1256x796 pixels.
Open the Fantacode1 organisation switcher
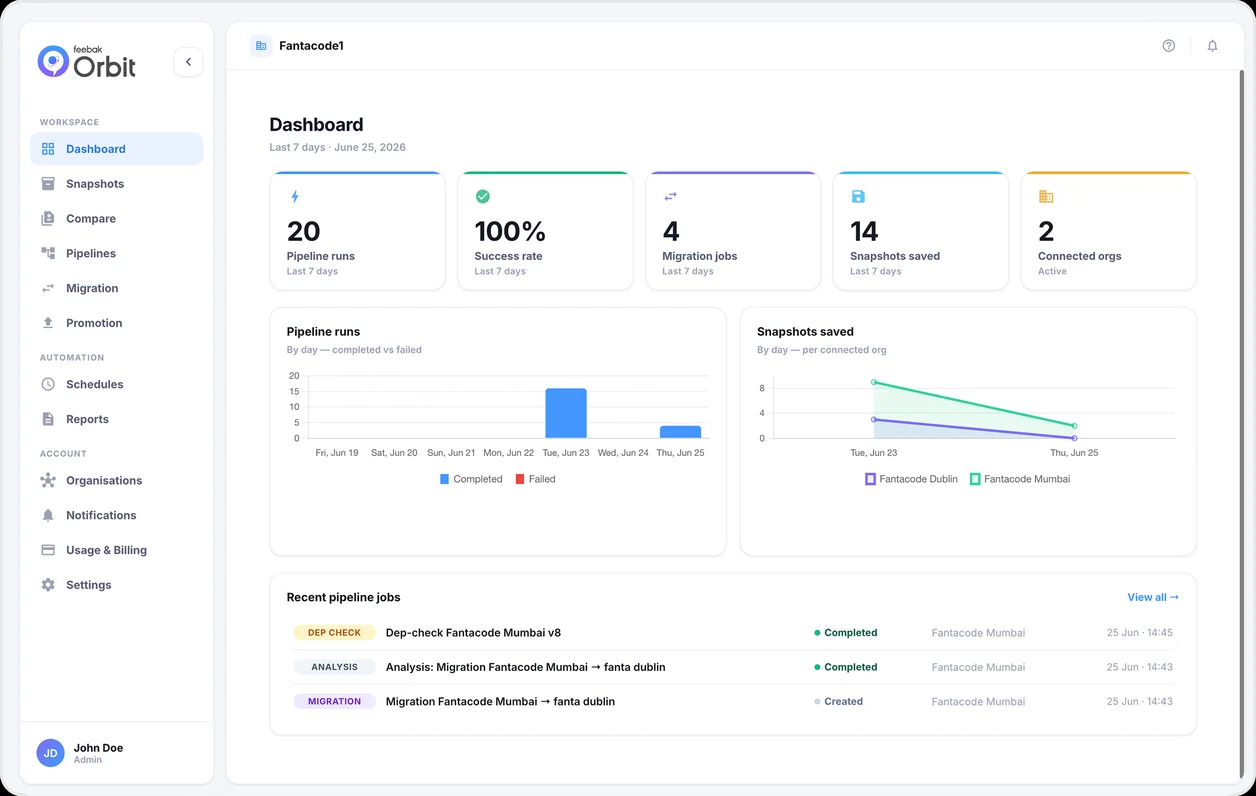tap(297, 46)
